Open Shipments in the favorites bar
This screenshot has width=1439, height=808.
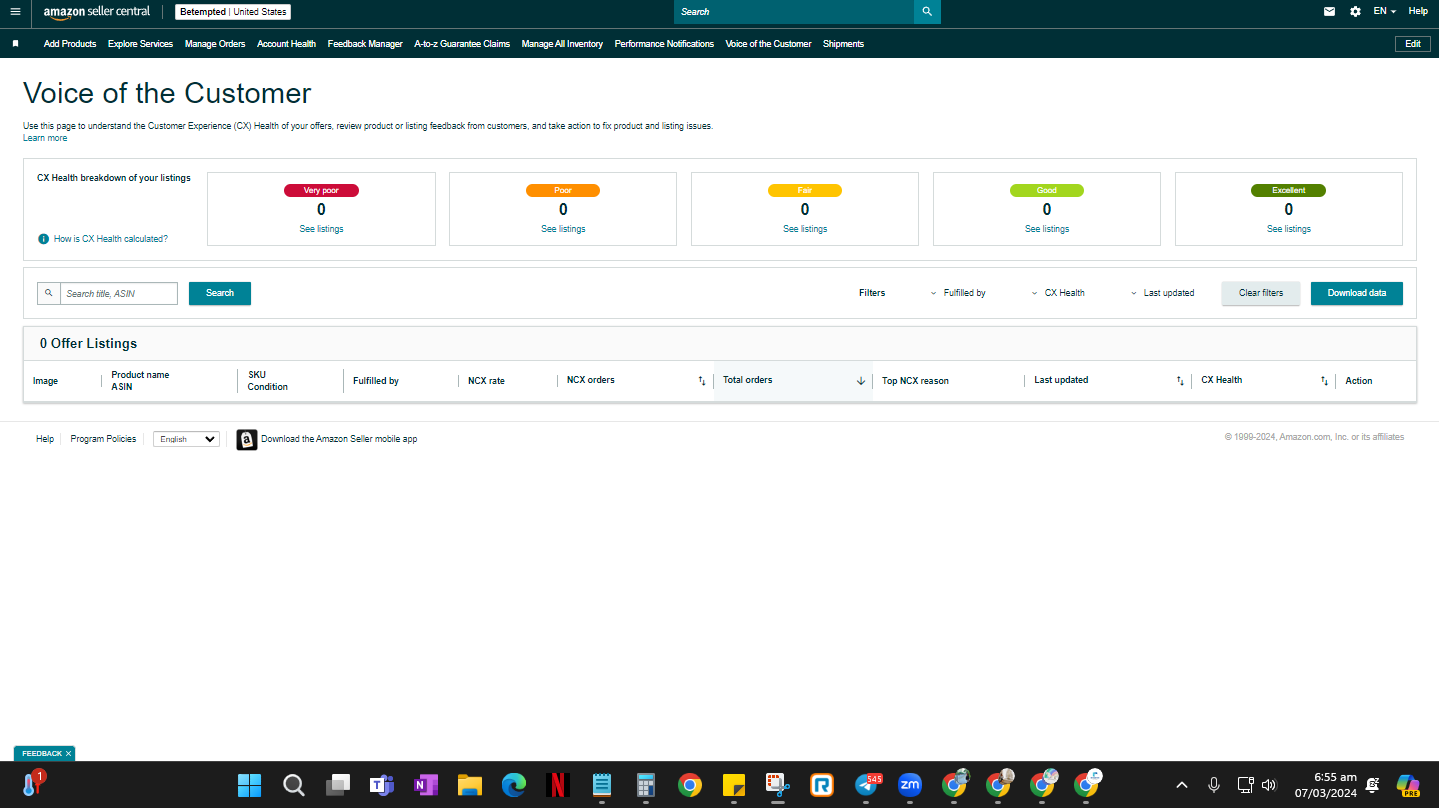click(843, 44)
